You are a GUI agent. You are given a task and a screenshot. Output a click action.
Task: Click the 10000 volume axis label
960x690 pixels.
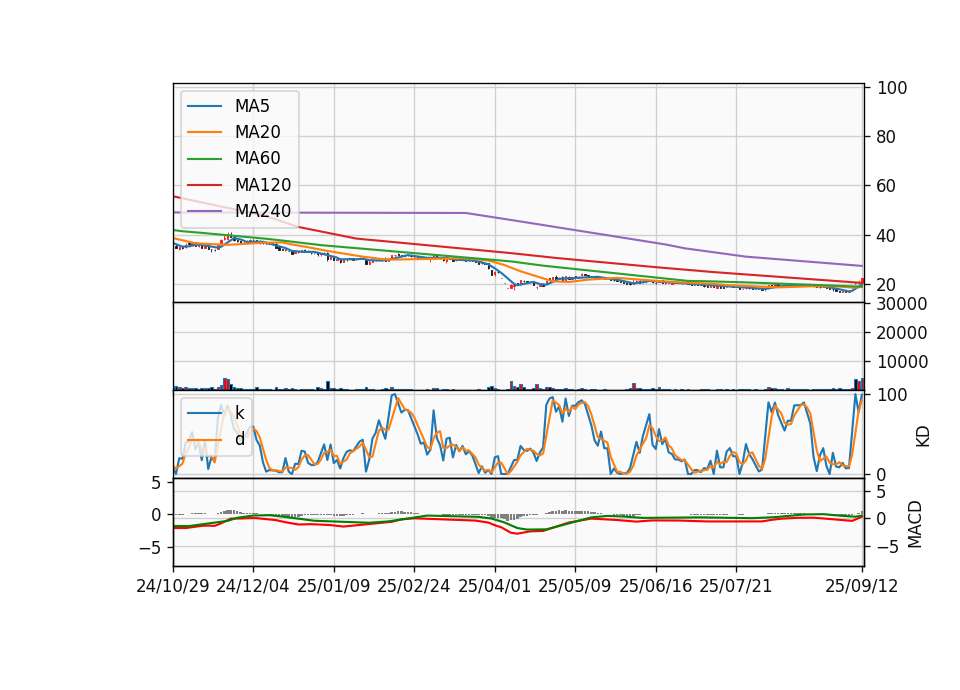coord(902,362)
